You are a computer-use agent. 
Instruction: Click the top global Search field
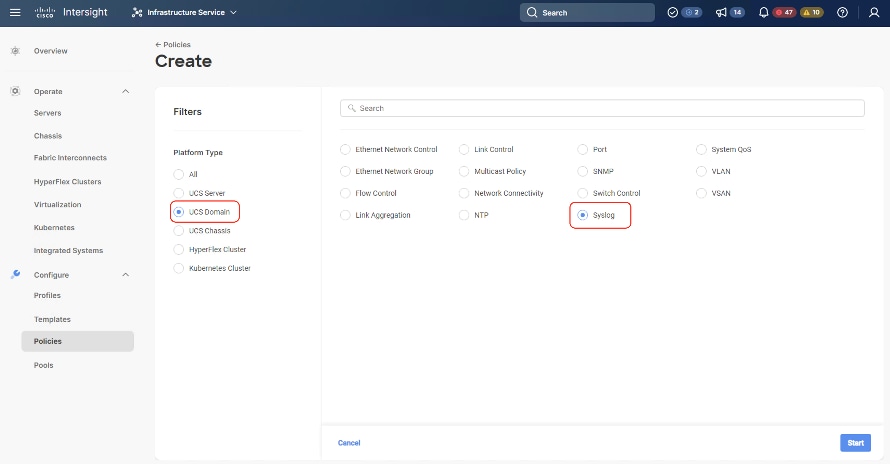[587, 12]
